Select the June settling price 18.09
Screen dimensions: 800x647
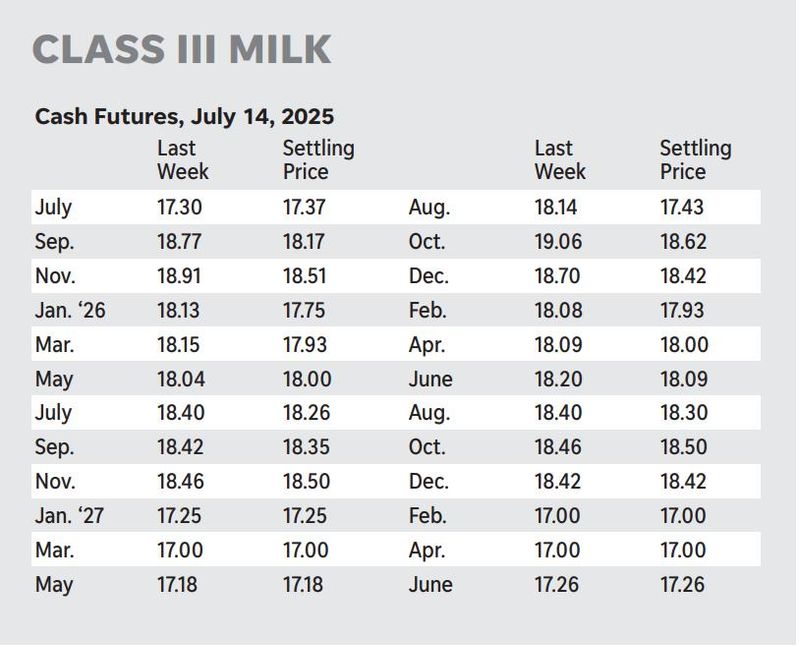point(684,379)
